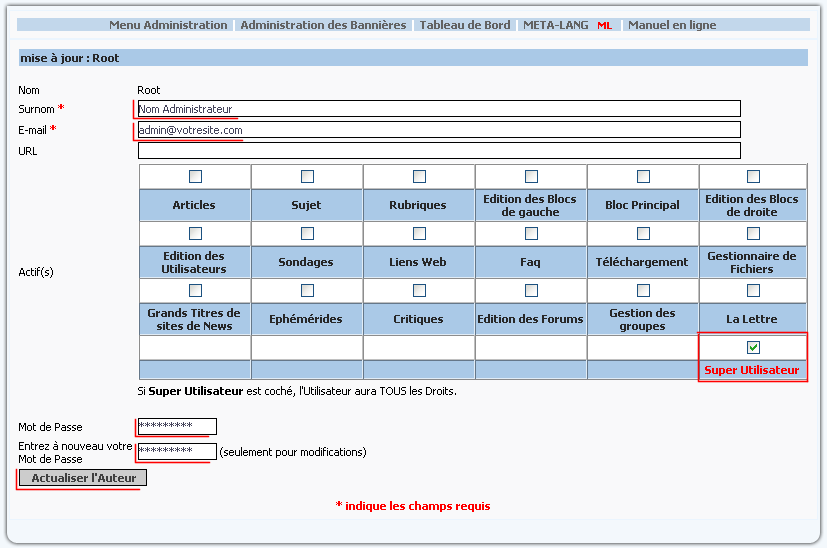
Task: Click the Téléchargement header cell
Action: pyautogui.click(x=642, y=262)
